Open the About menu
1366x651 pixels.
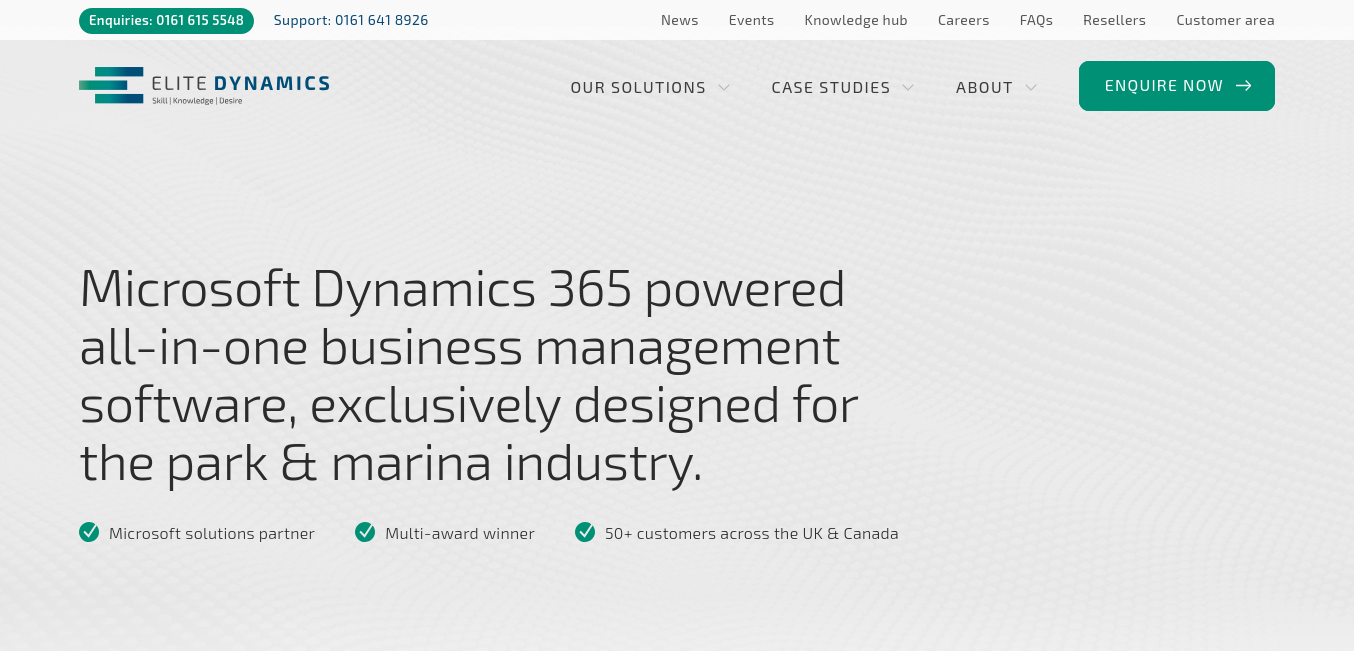click(x=984, y=88)
